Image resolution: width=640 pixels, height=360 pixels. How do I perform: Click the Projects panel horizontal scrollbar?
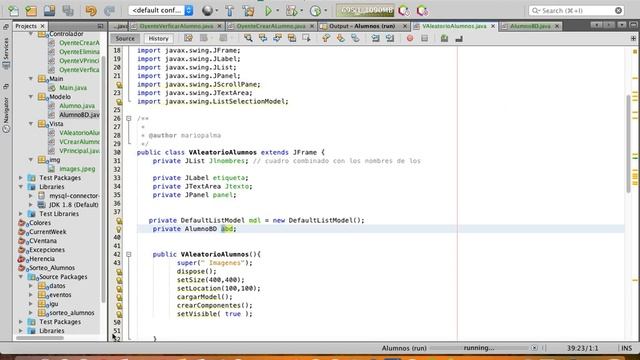coord(40,337)
